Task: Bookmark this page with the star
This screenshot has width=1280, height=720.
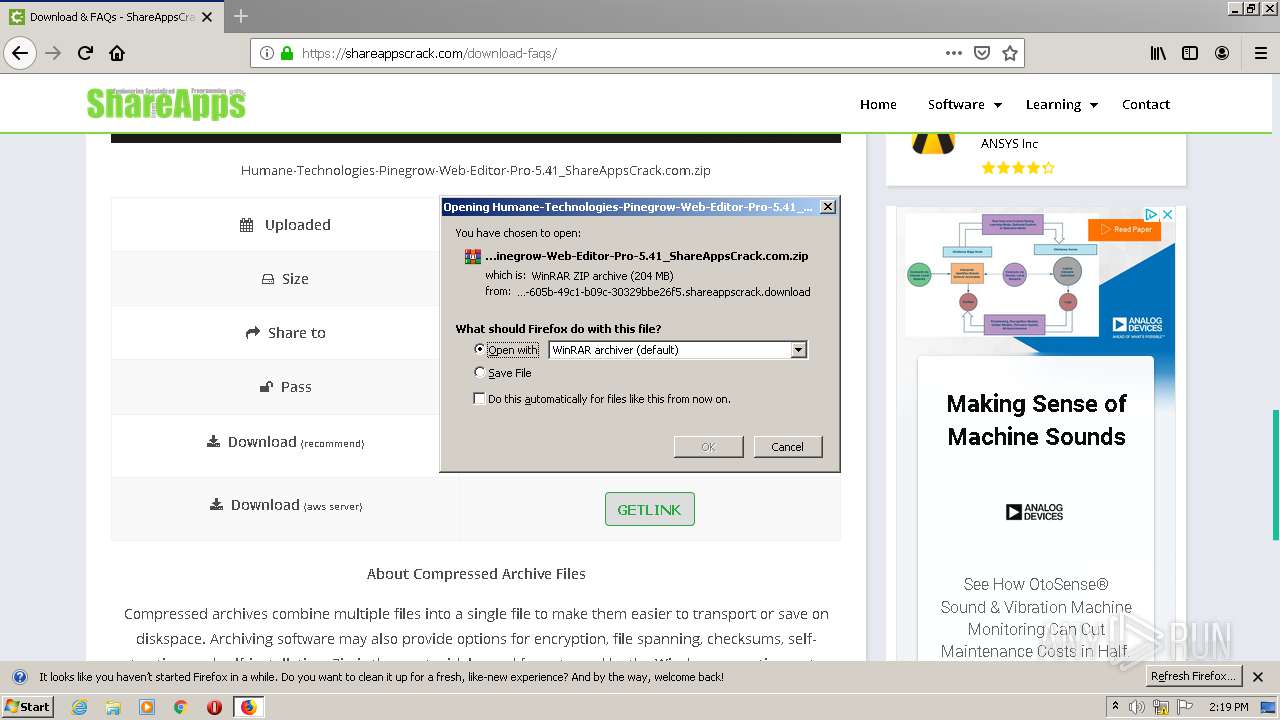Action: coord(1010,53)
